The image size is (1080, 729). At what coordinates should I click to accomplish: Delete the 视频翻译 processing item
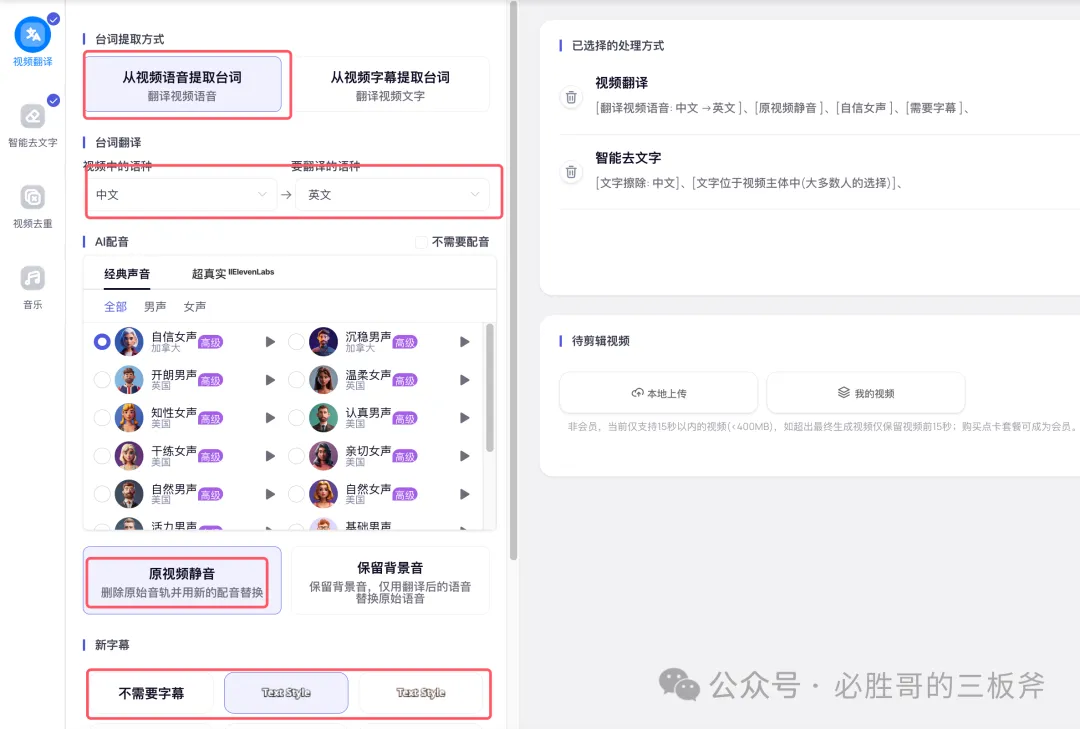tap(571, 97)
